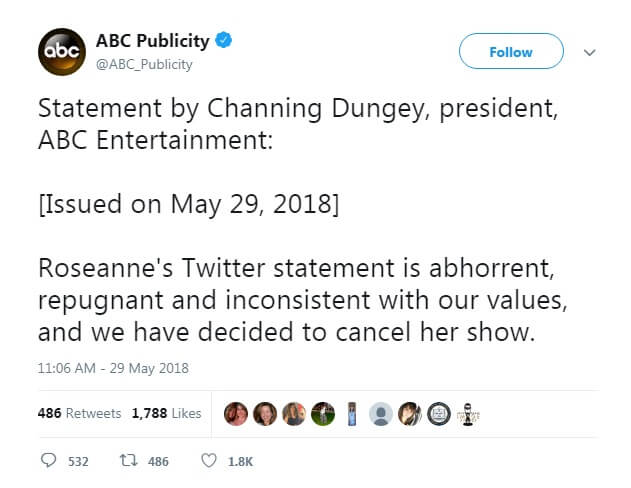Click the first liker avatar

[235, 413]
